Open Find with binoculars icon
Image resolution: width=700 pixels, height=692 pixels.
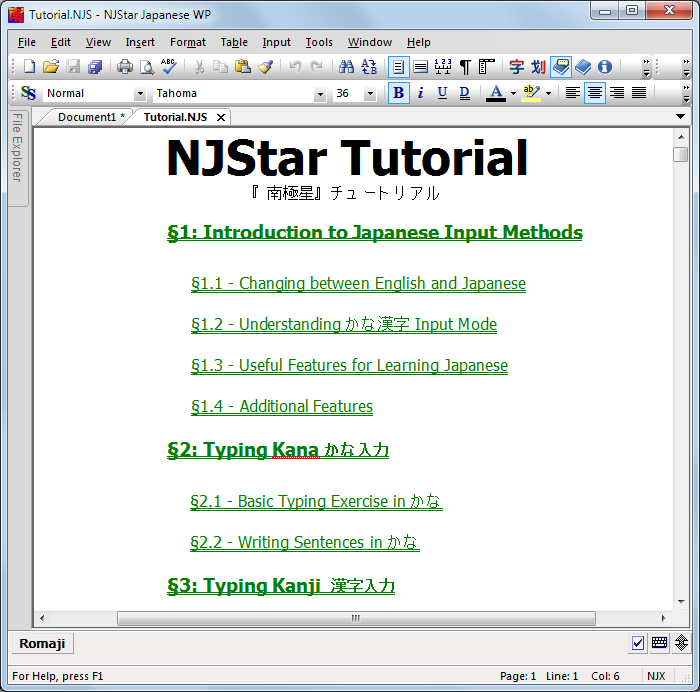(346, 67)
